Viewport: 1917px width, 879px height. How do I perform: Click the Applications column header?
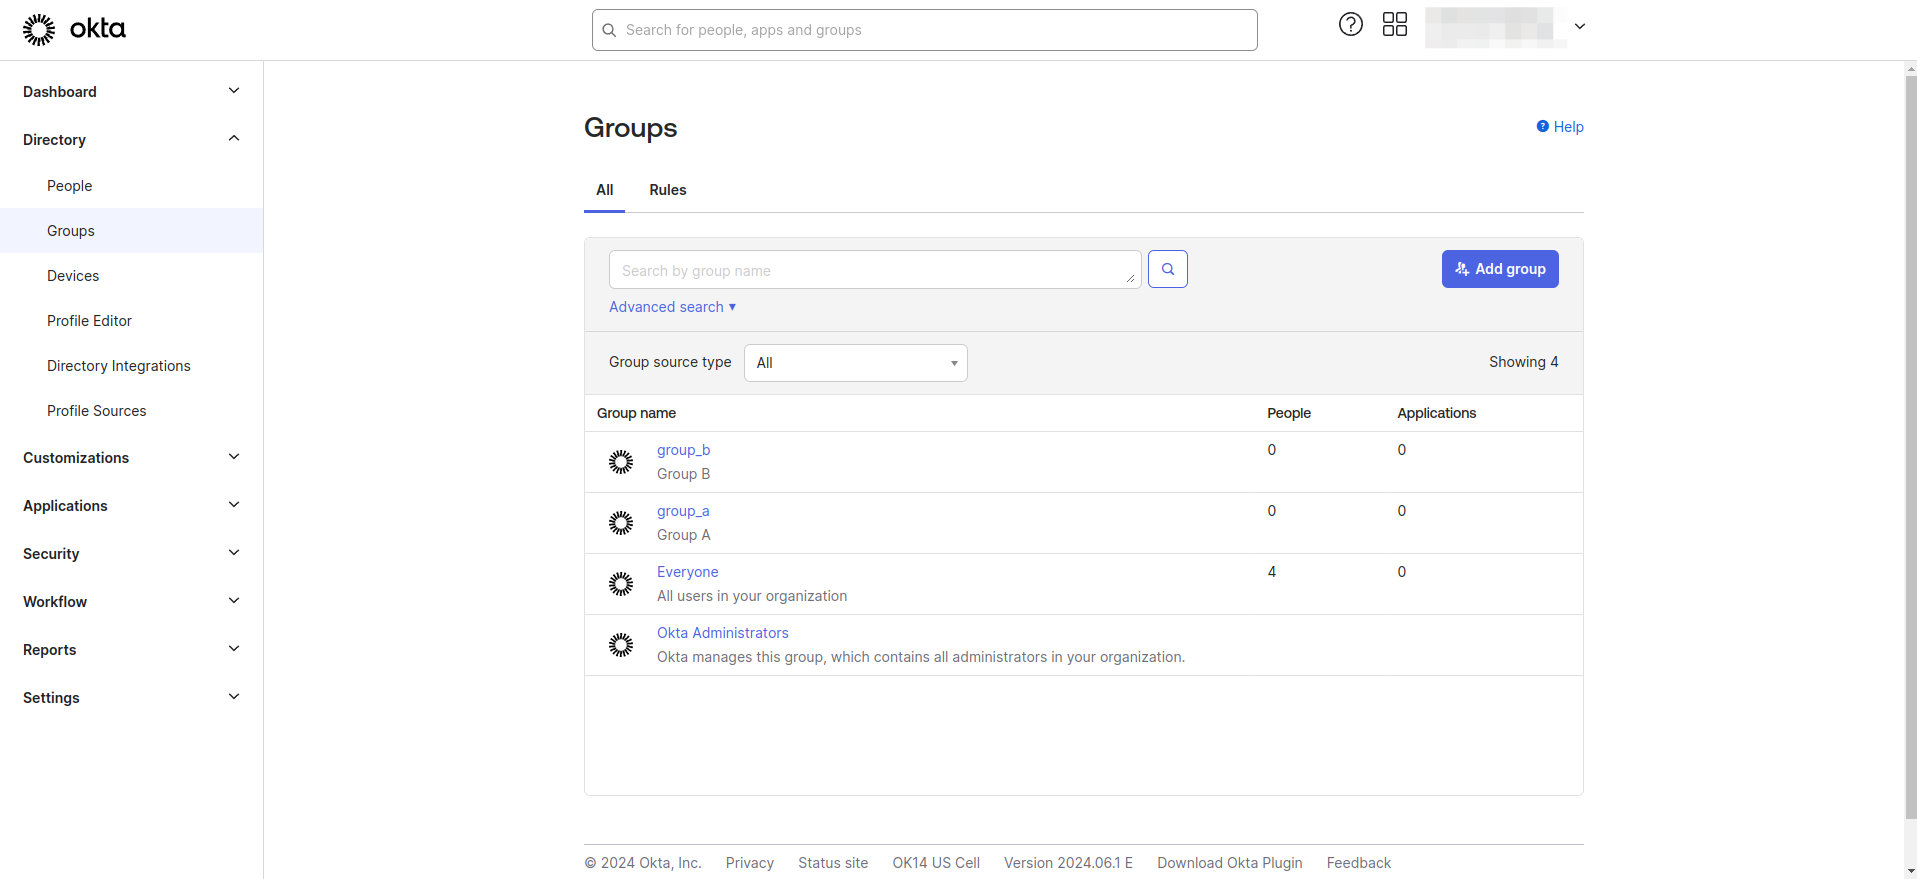1436,413
